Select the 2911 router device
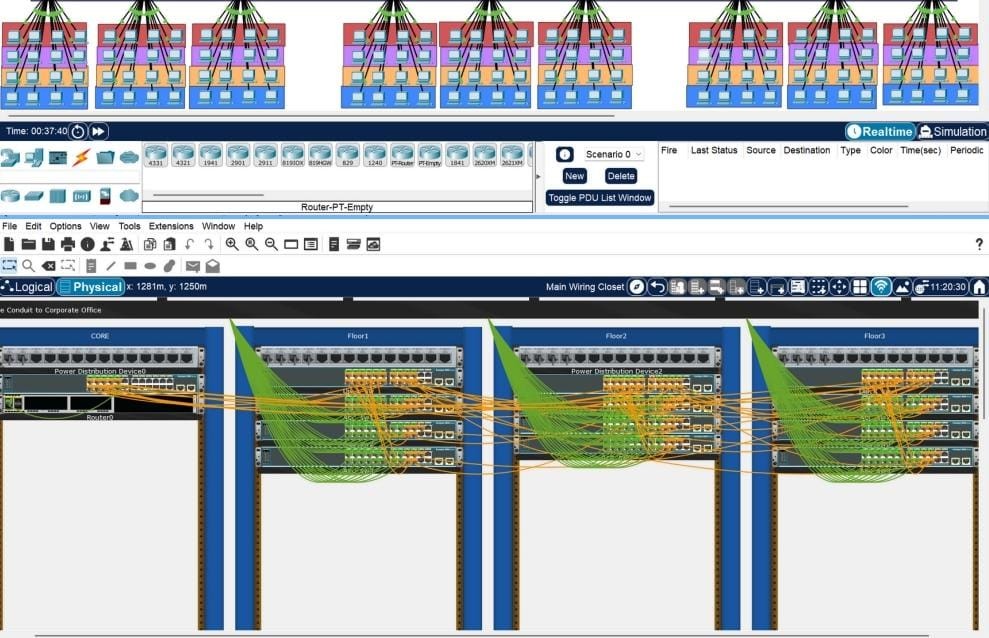989x638 pixels. (x=265, y=155)
